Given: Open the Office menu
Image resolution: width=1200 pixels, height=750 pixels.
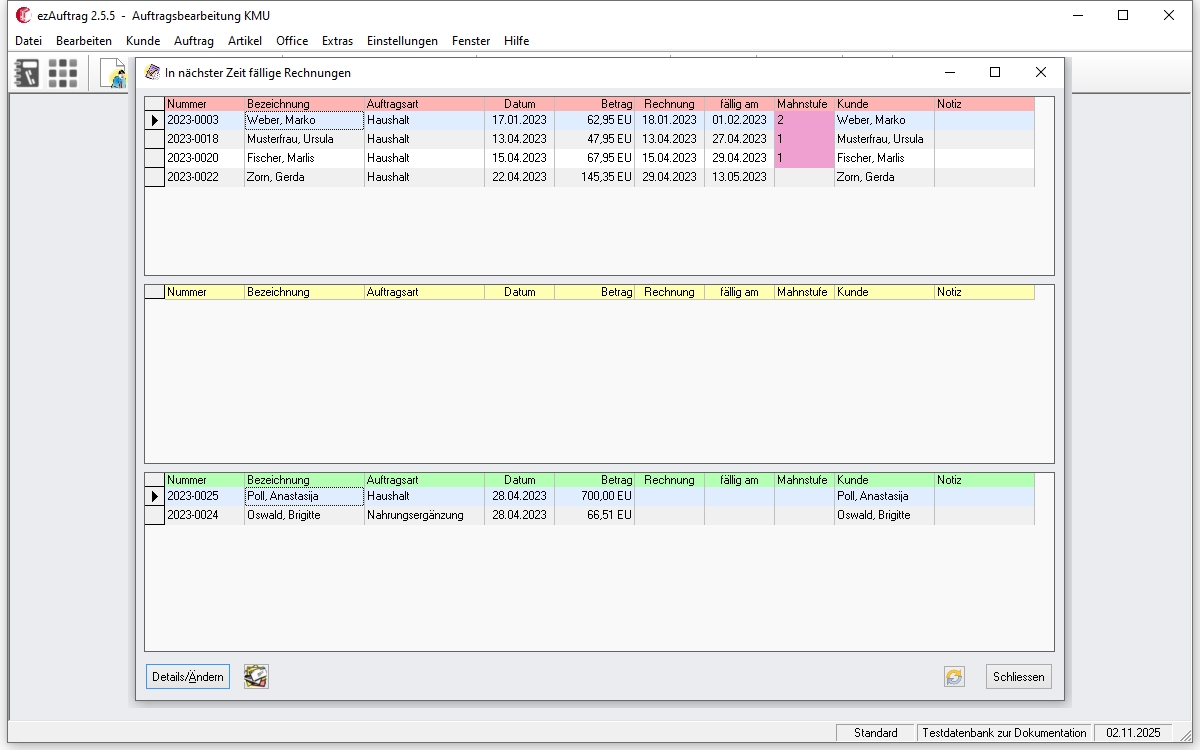Looking at the screenshot, I should pyautogui.click(x=292, y=41).
